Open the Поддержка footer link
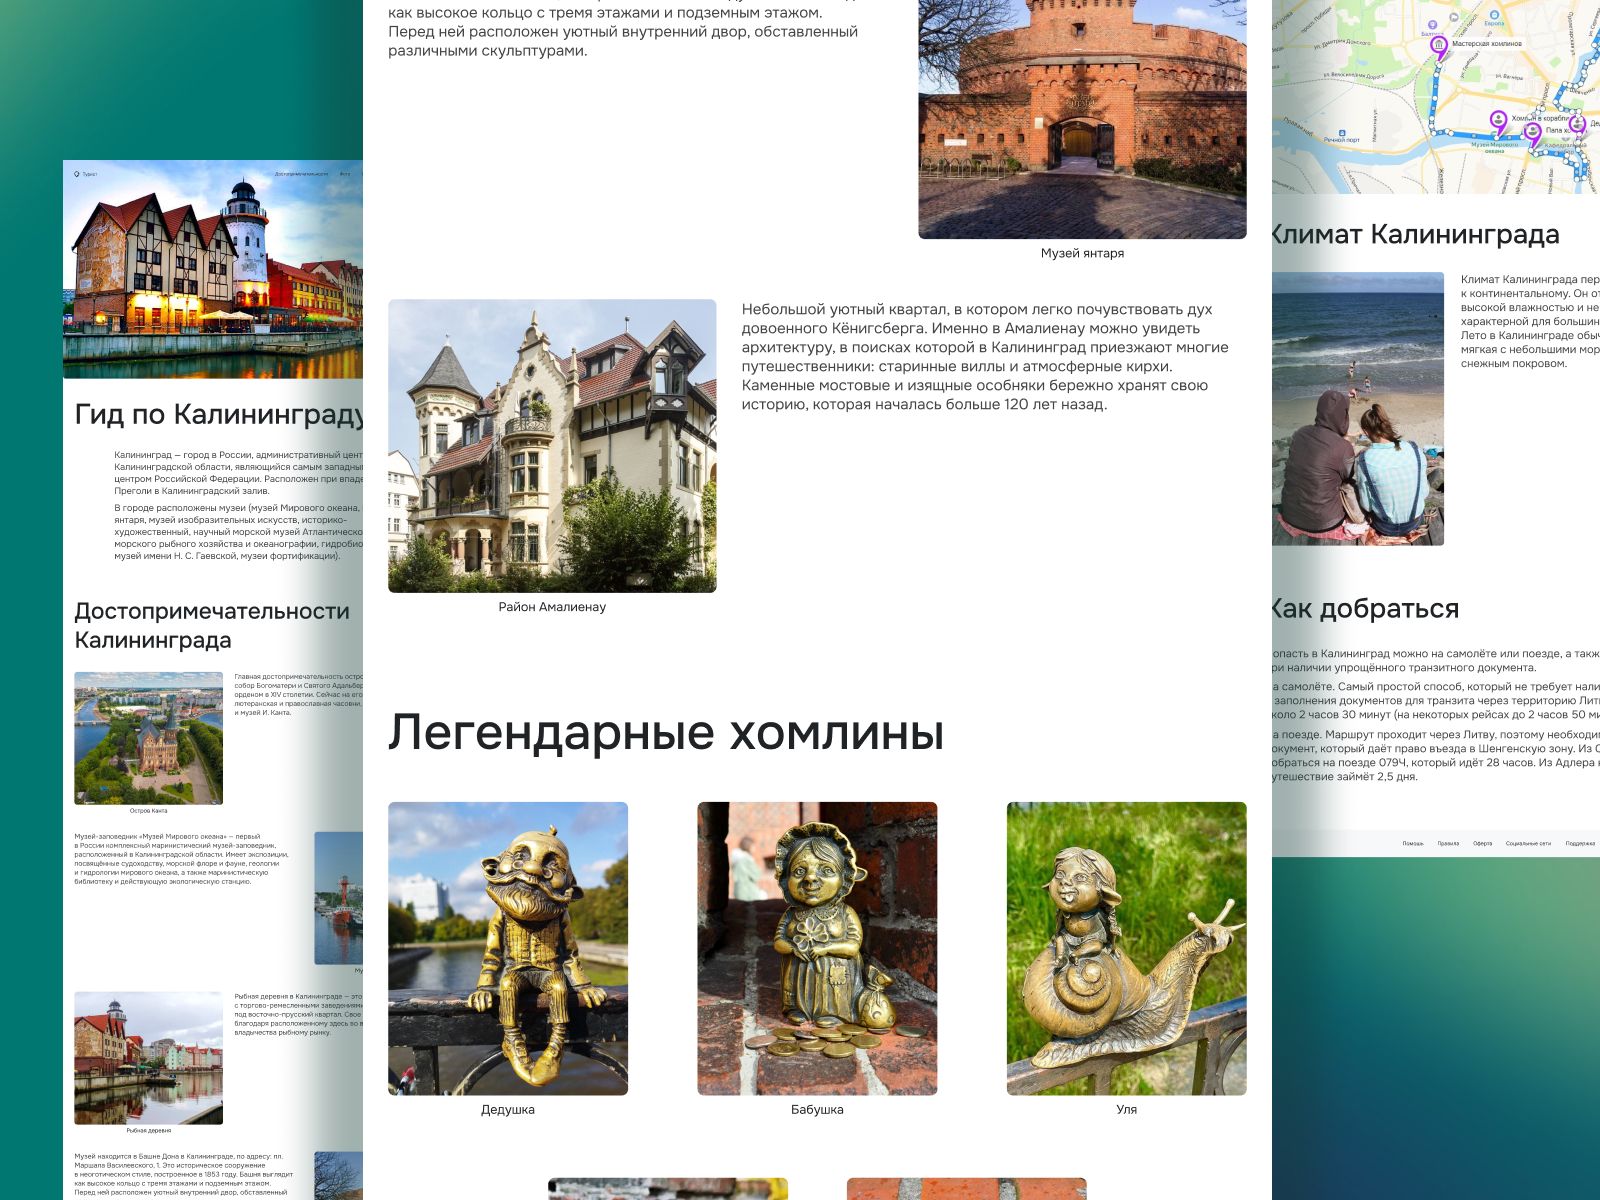Screen dimensions: 1600x1200 (x=1580, y=843)
